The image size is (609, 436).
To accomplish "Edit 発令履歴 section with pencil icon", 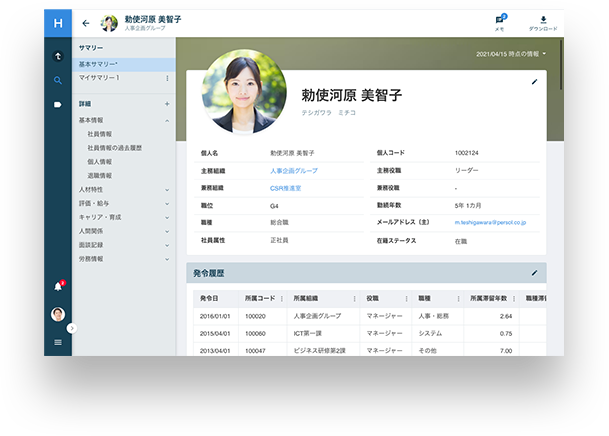I will click(534, 273).
